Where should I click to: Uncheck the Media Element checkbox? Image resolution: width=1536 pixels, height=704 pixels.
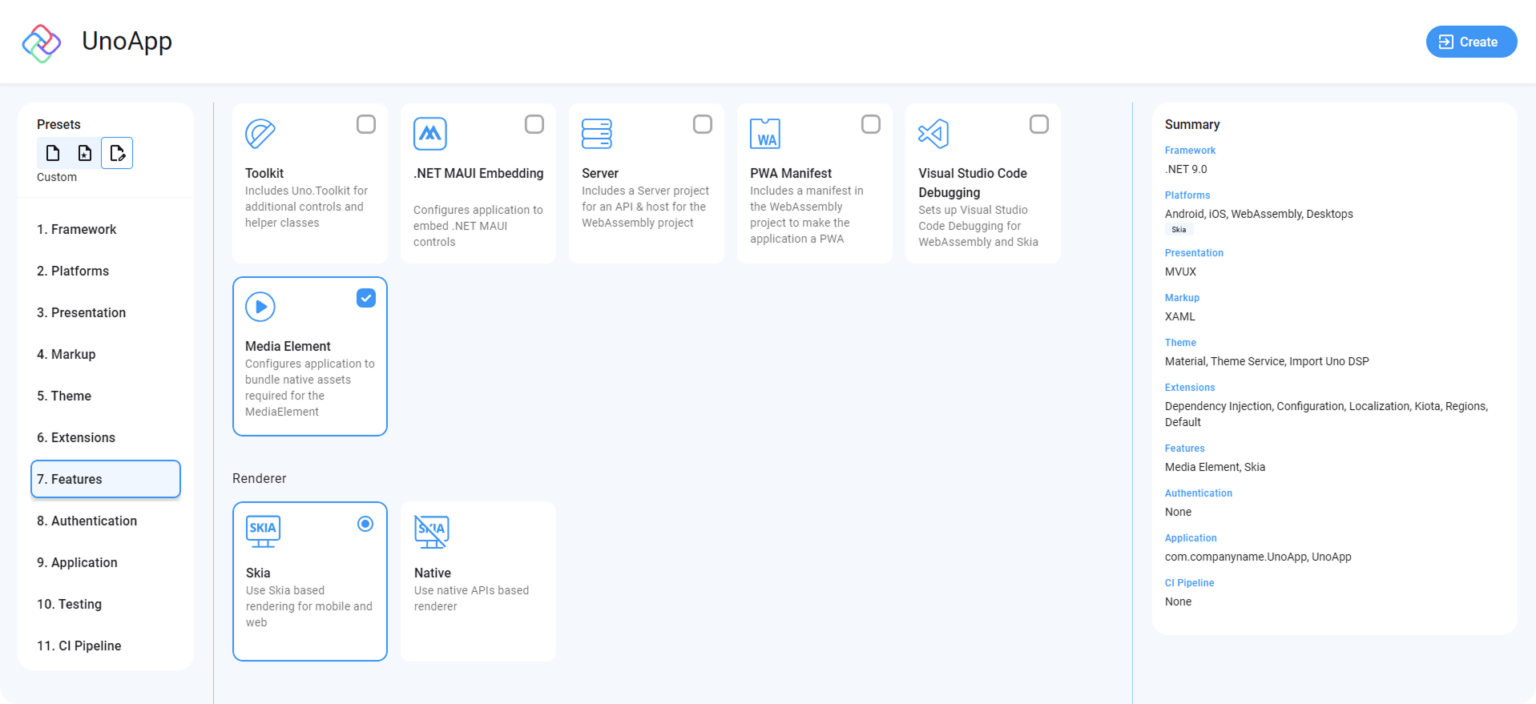click(366, 297)
